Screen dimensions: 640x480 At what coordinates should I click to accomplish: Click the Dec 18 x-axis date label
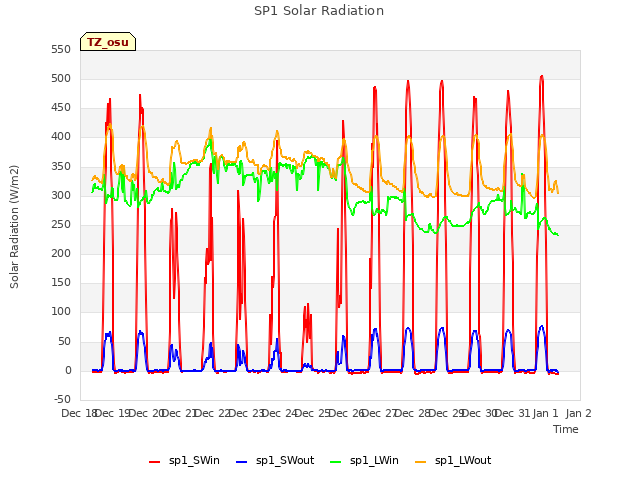79,413
